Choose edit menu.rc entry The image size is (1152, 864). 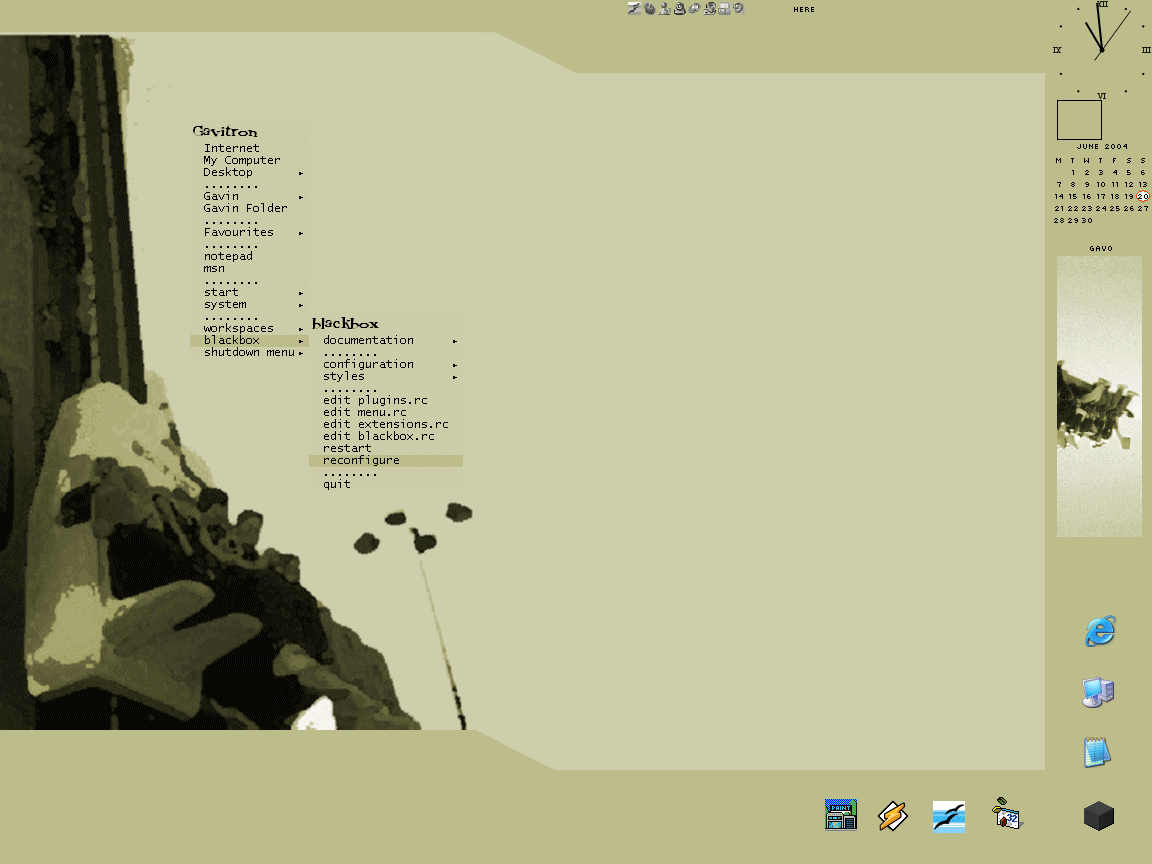(365, 412)
